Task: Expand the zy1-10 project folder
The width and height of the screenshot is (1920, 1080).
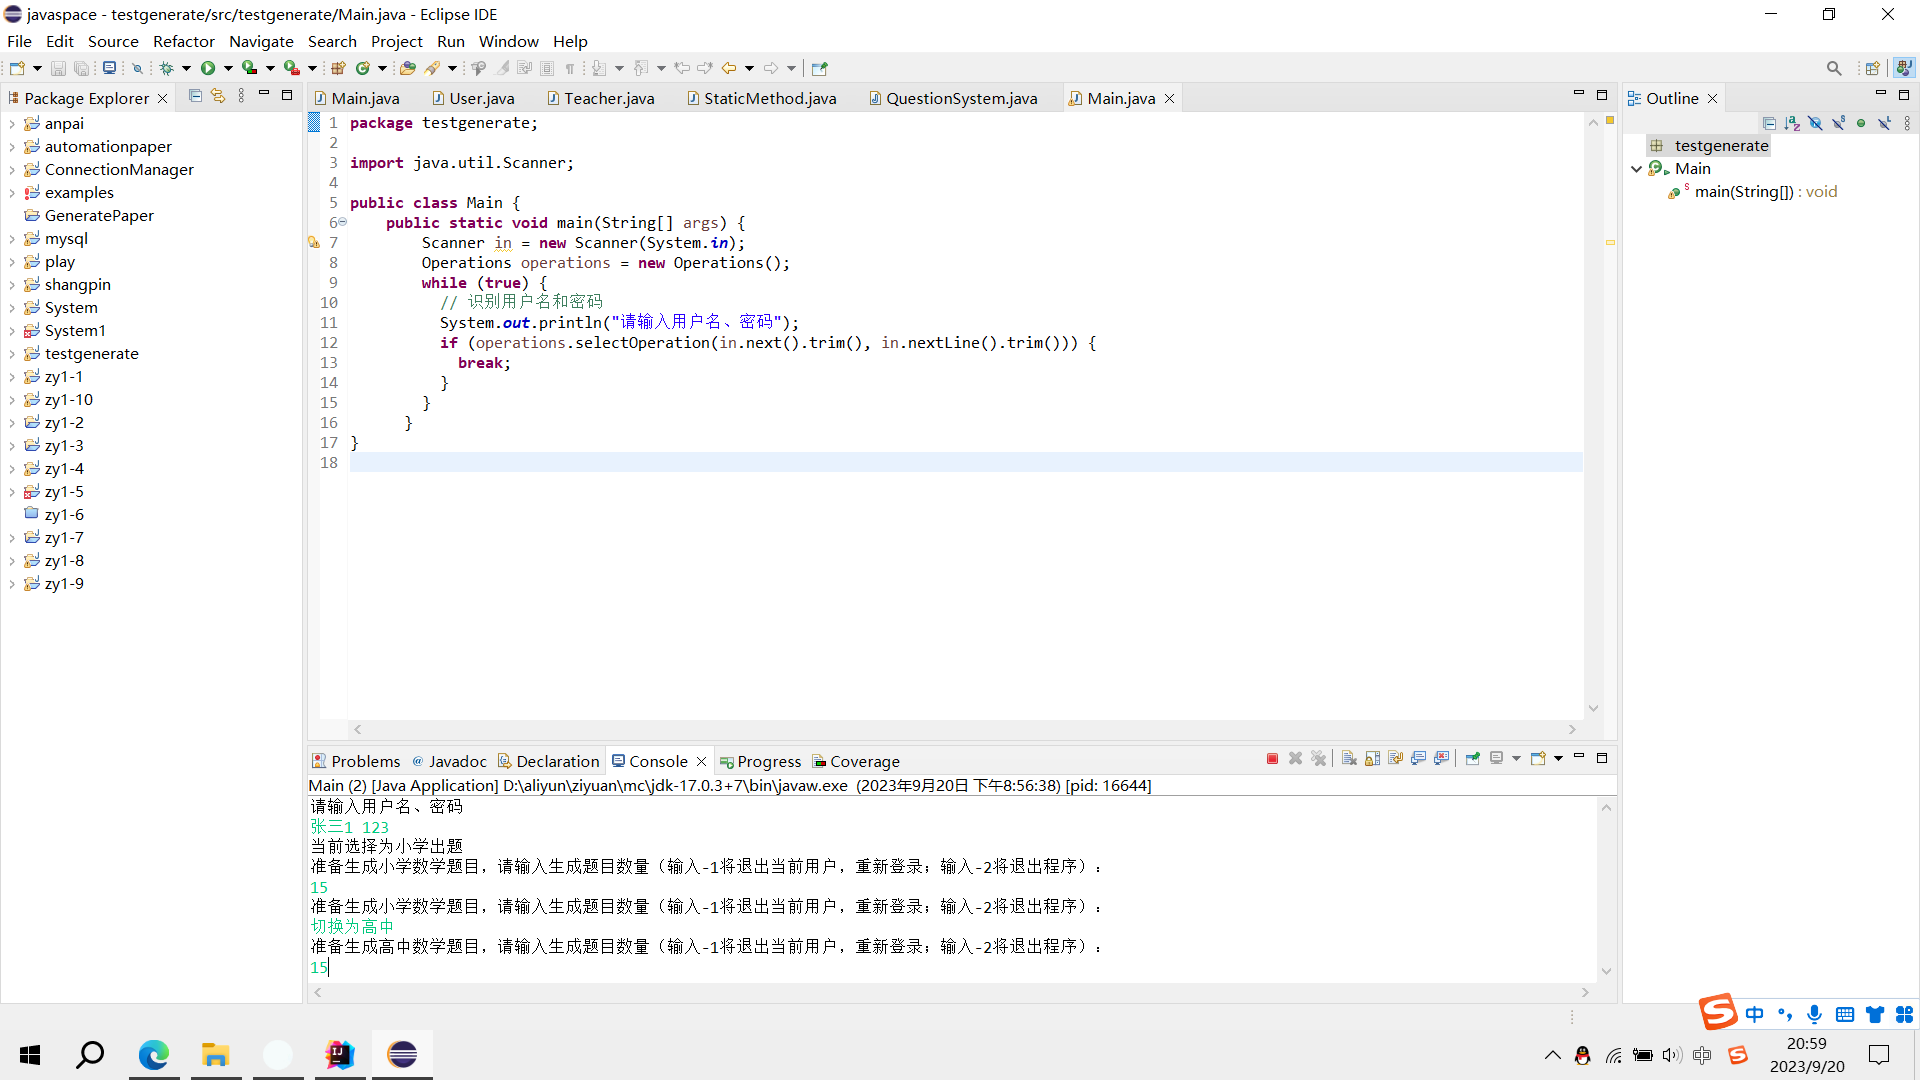Action: point(13,398)
